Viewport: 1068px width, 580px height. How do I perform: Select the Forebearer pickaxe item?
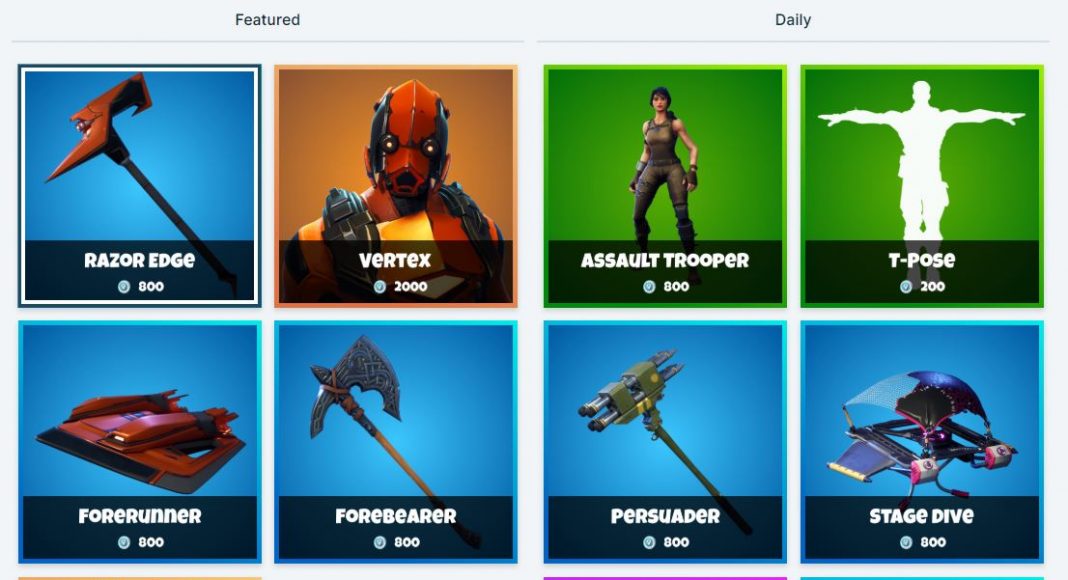click(396, 442)
